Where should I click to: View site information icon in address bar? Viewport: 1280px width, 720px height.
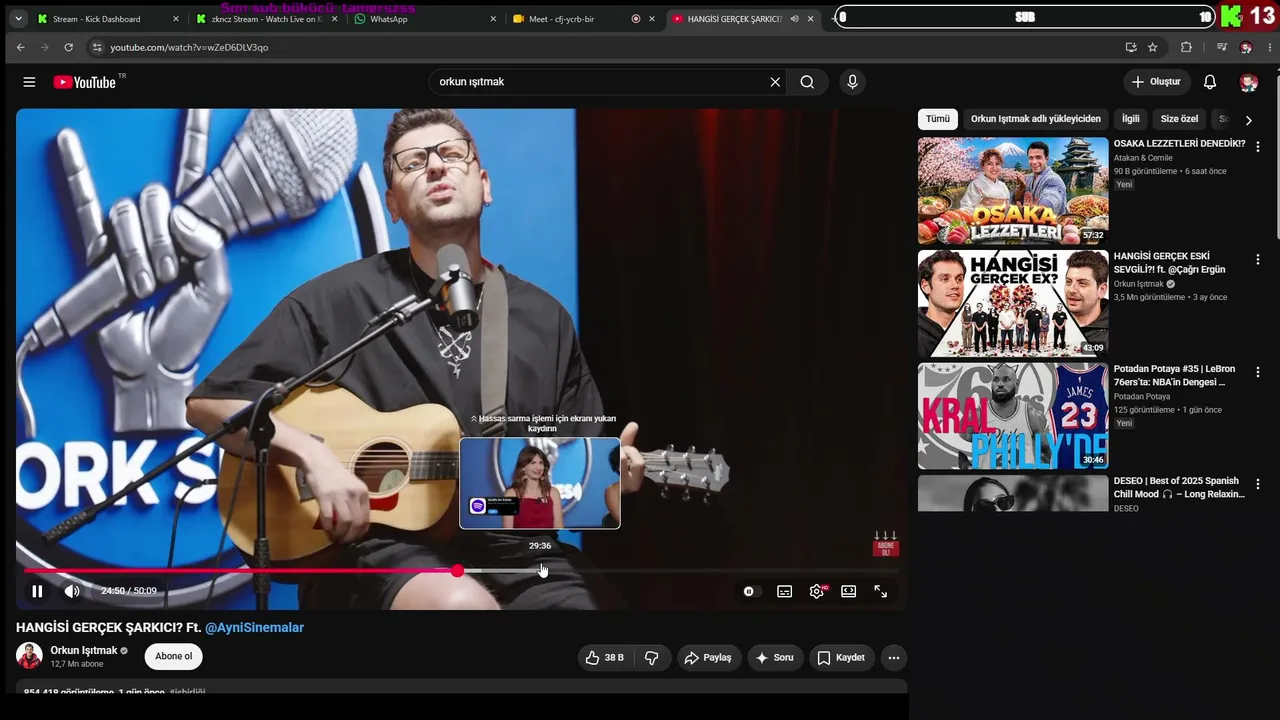coord(97,47)
